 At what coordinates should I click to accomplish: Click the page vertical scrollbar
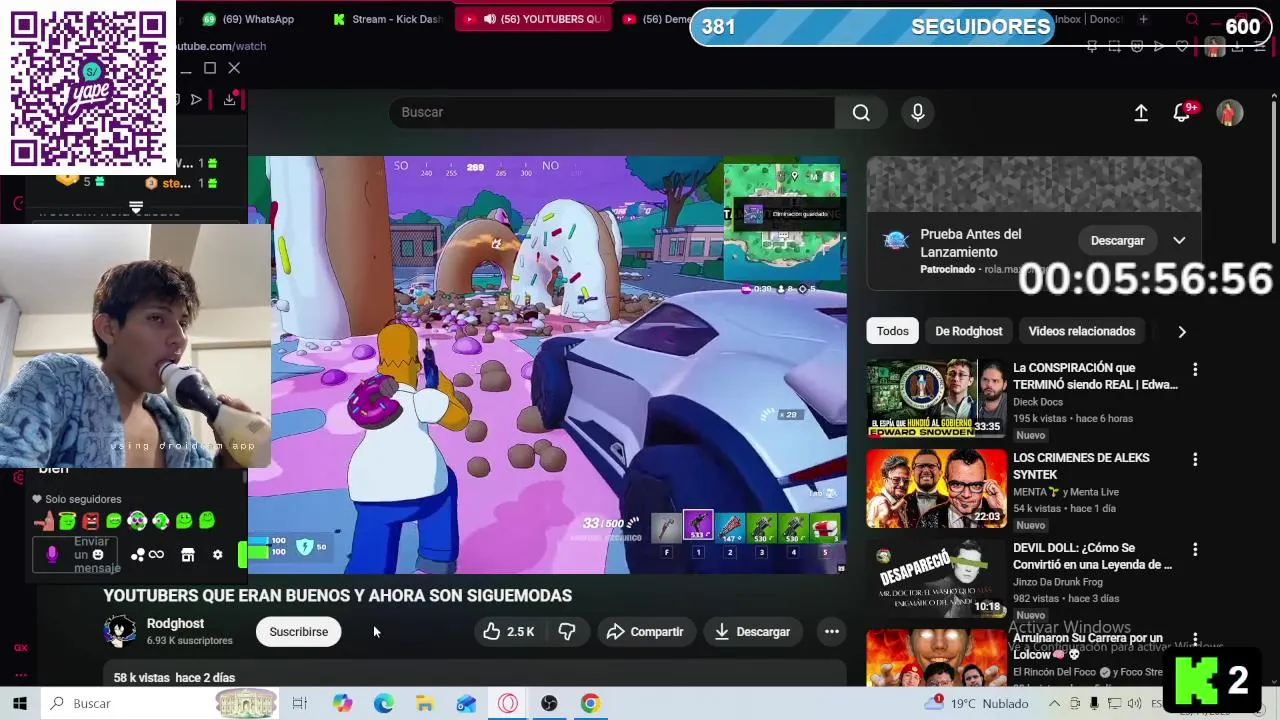coord(1274,170)
